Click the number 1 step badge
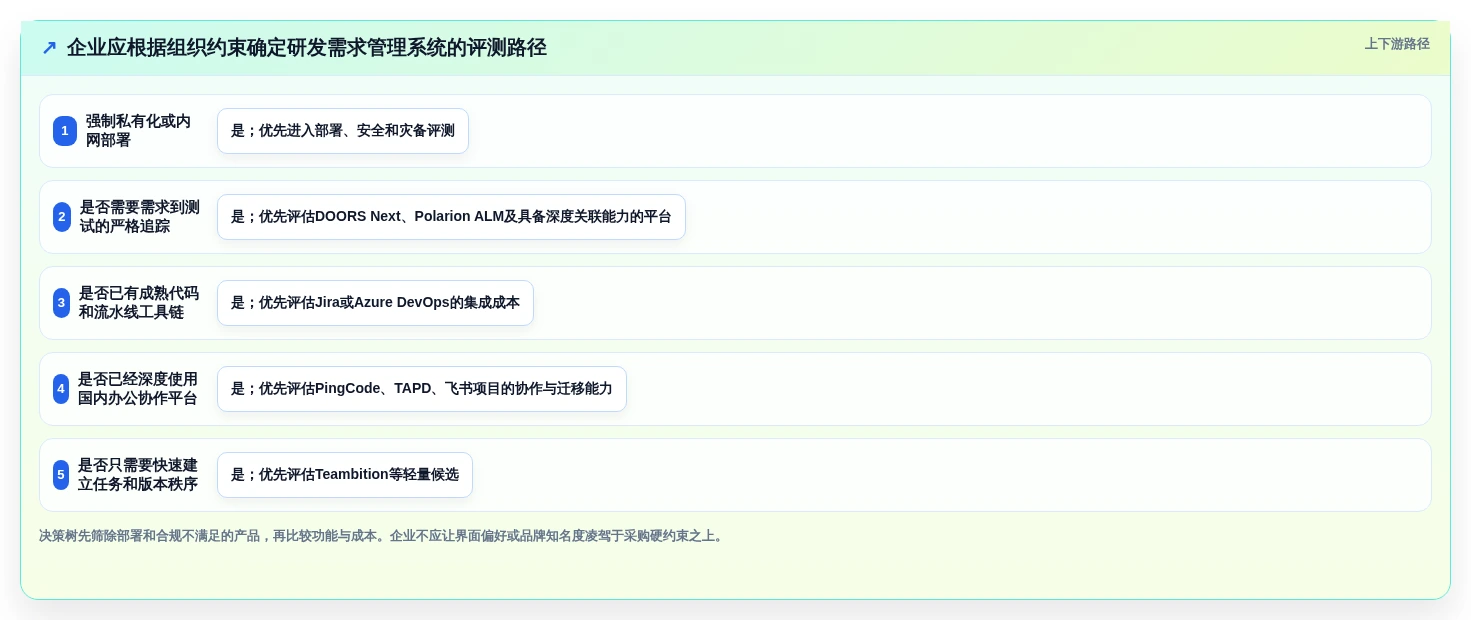Image resolution: width=1471 pixels, height=620 pixels. (x=65, y=131)
